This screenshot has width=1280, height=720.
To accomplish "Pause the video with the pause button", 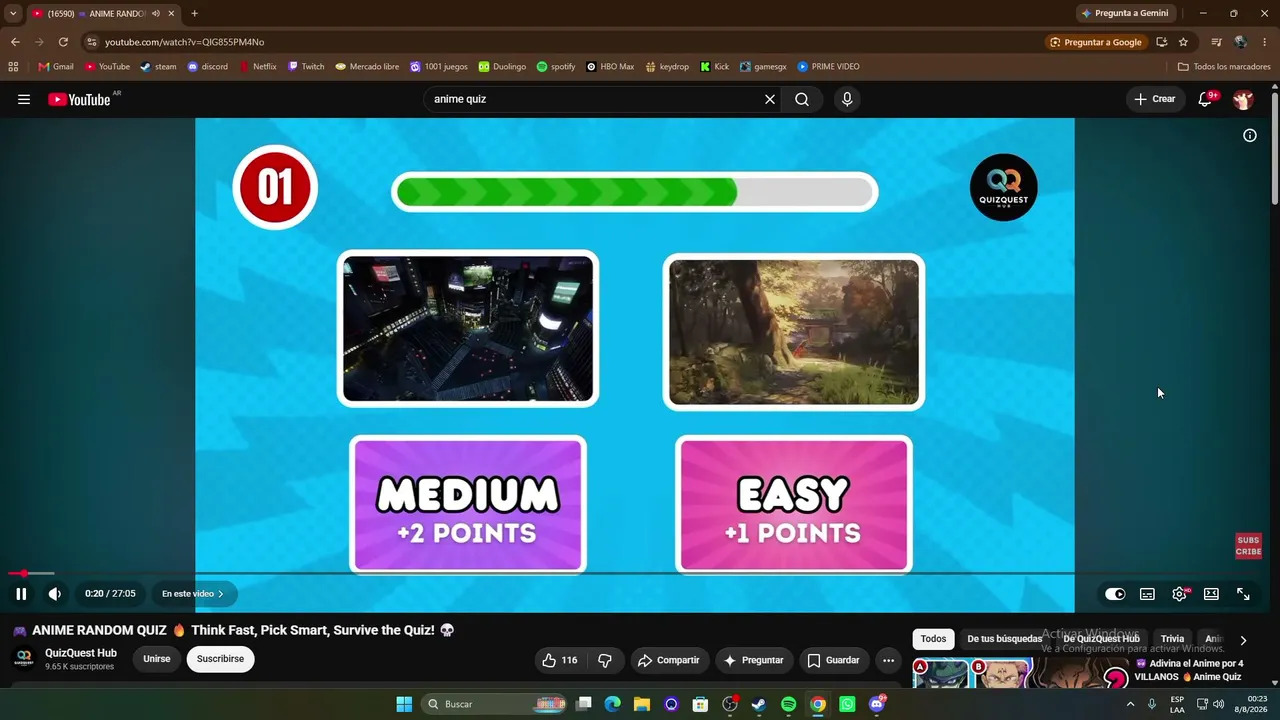I will 21,594.
